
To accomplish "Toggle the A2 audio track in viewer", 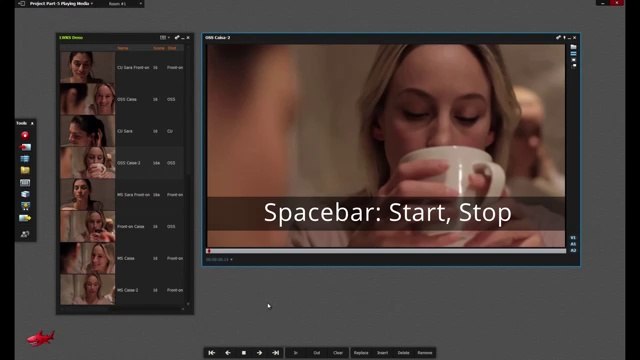I will click(573, 250).
